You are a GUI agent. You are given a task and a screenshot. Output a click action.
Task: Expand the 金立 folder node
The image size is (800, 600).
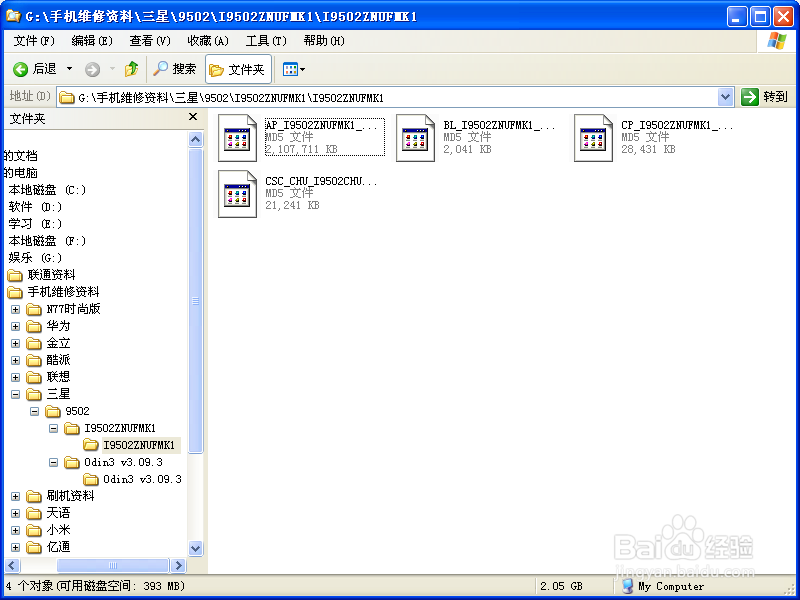click(x=15, y=343)
